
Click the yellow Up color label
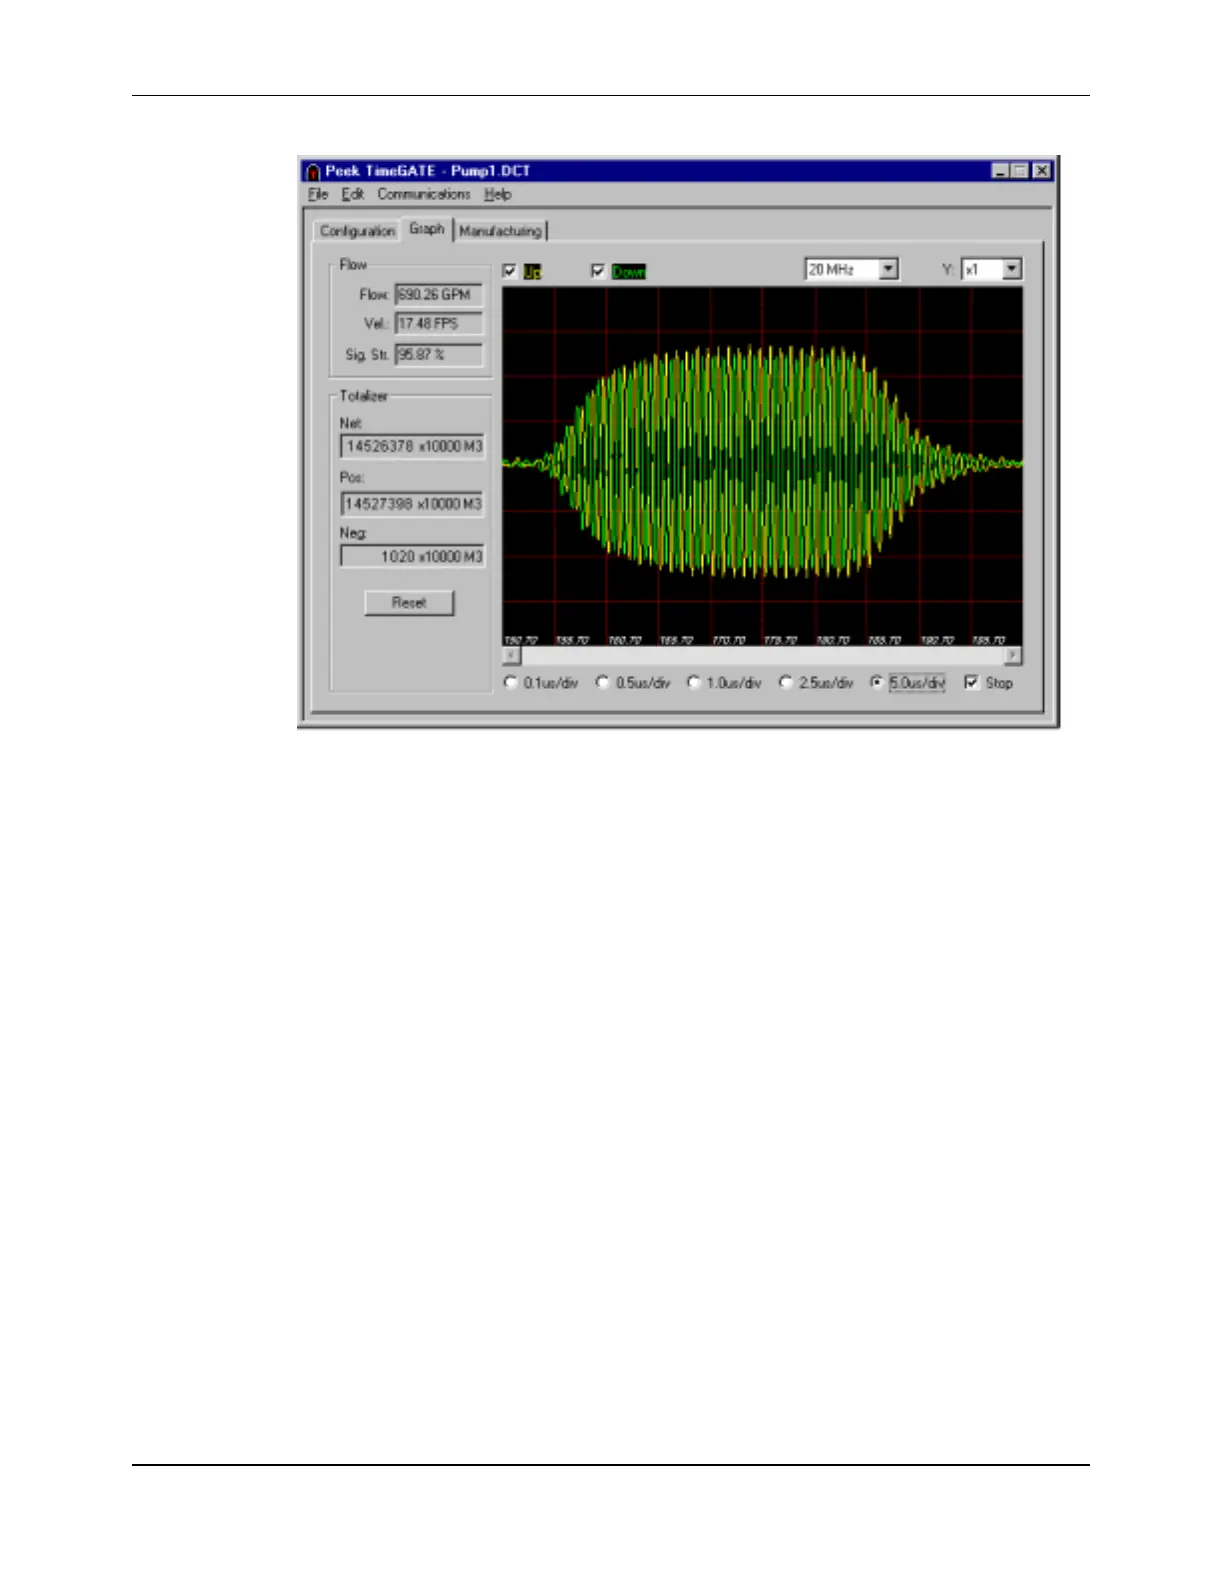(532, 271)
